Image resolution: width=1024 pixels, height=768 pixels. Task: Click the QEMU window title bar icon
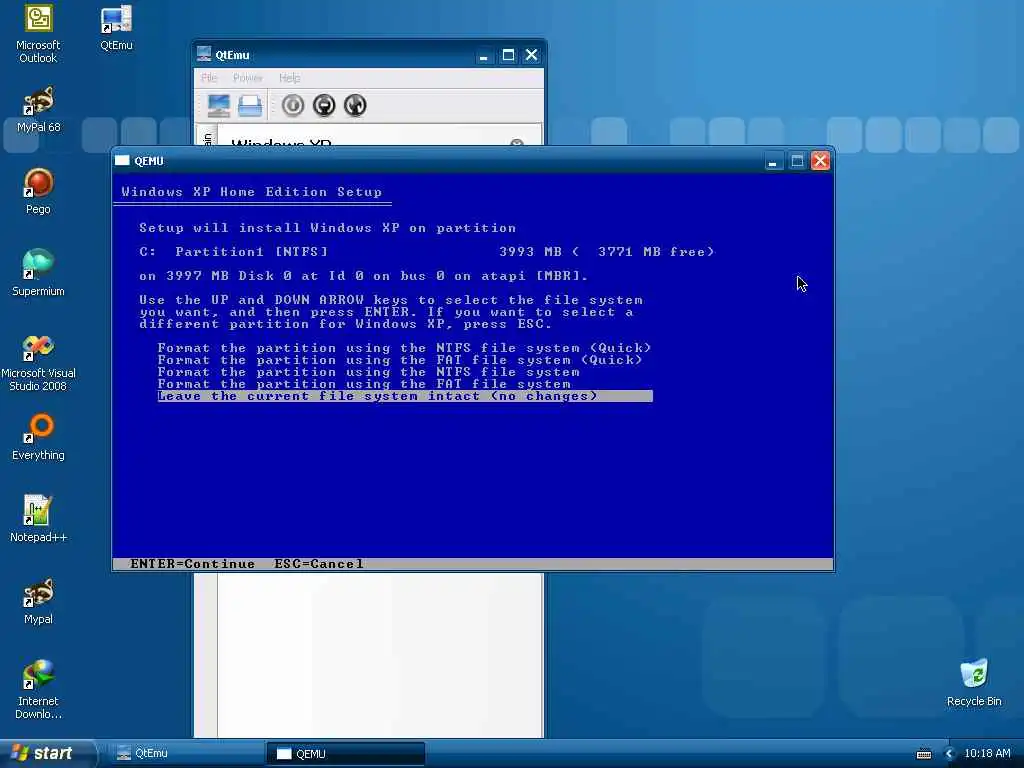point(122,161)
